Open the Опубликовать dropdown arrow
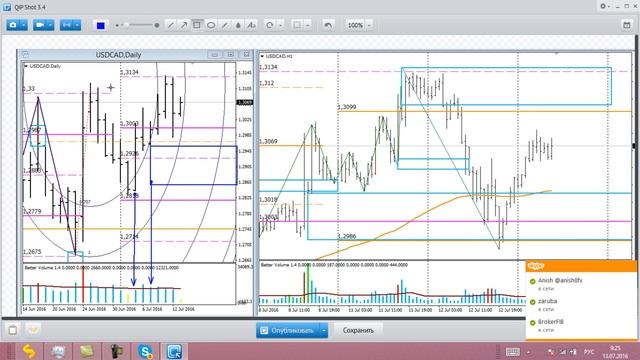Screen dimensions: 640x360 pos(324,330)
